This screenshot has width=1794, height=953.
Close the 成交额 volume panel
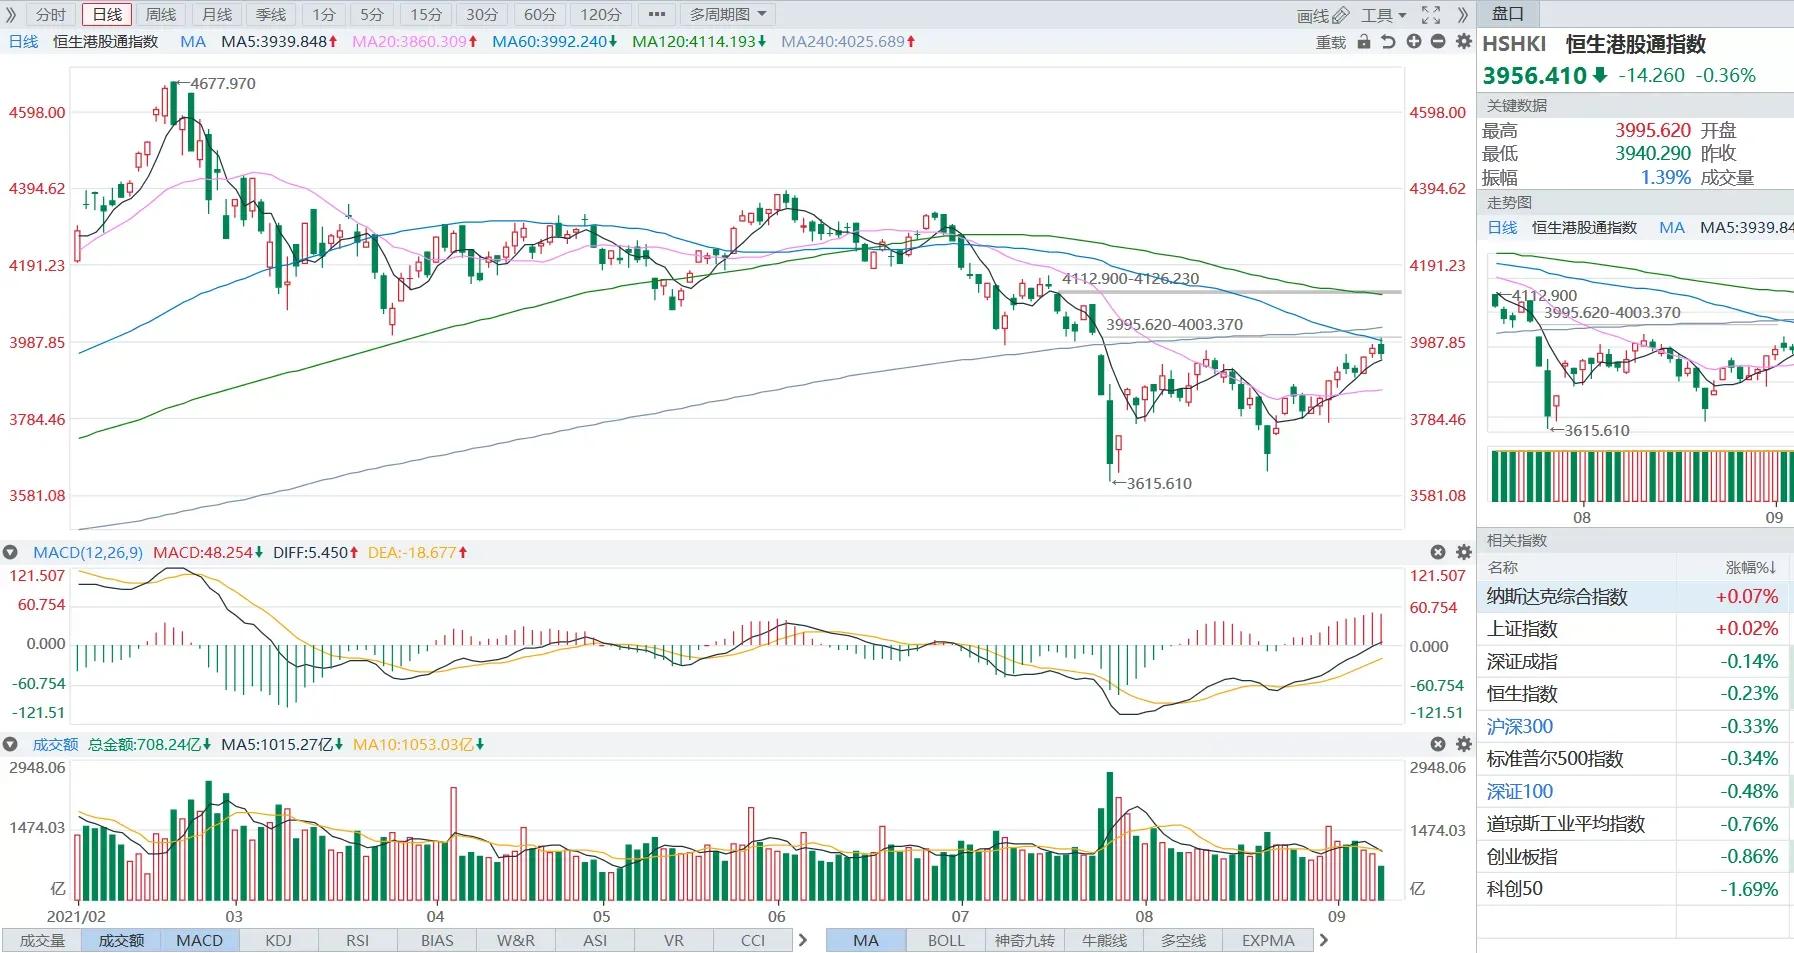coord(1438,744)
